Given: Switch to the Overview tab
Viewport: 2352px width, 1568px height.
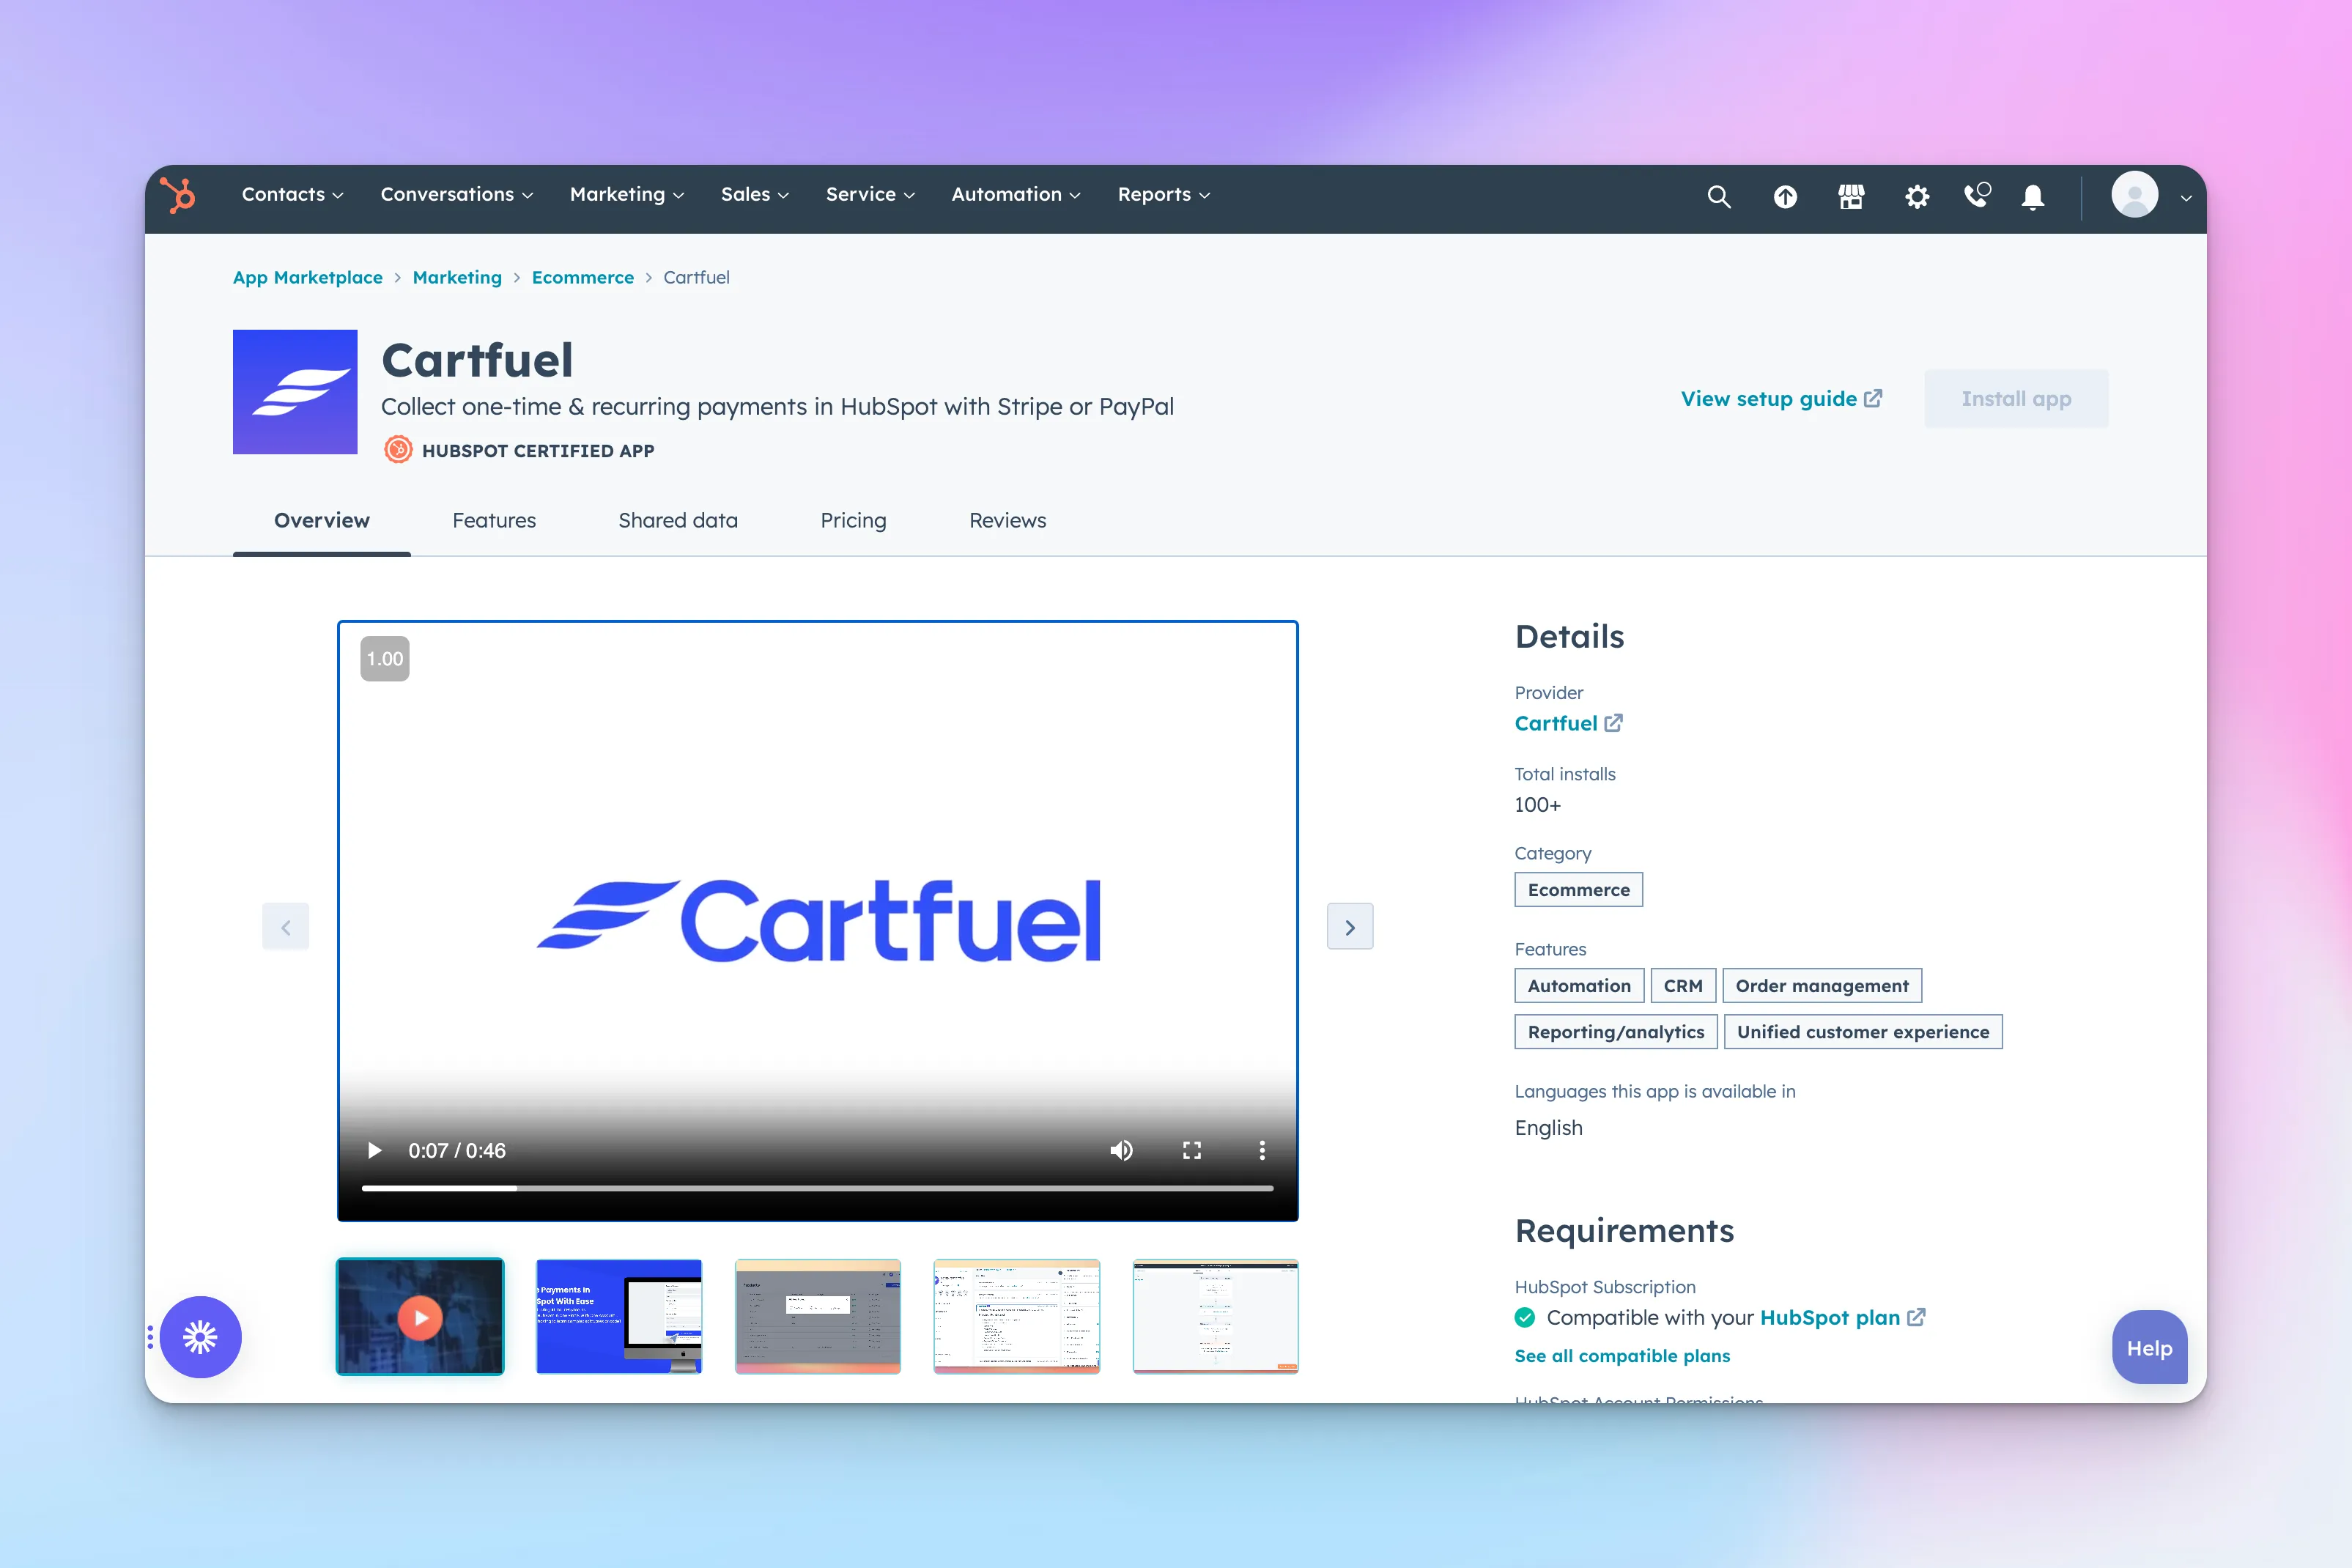Looking at the screenshot, I should pyautogui.click(x=322, y=521).
